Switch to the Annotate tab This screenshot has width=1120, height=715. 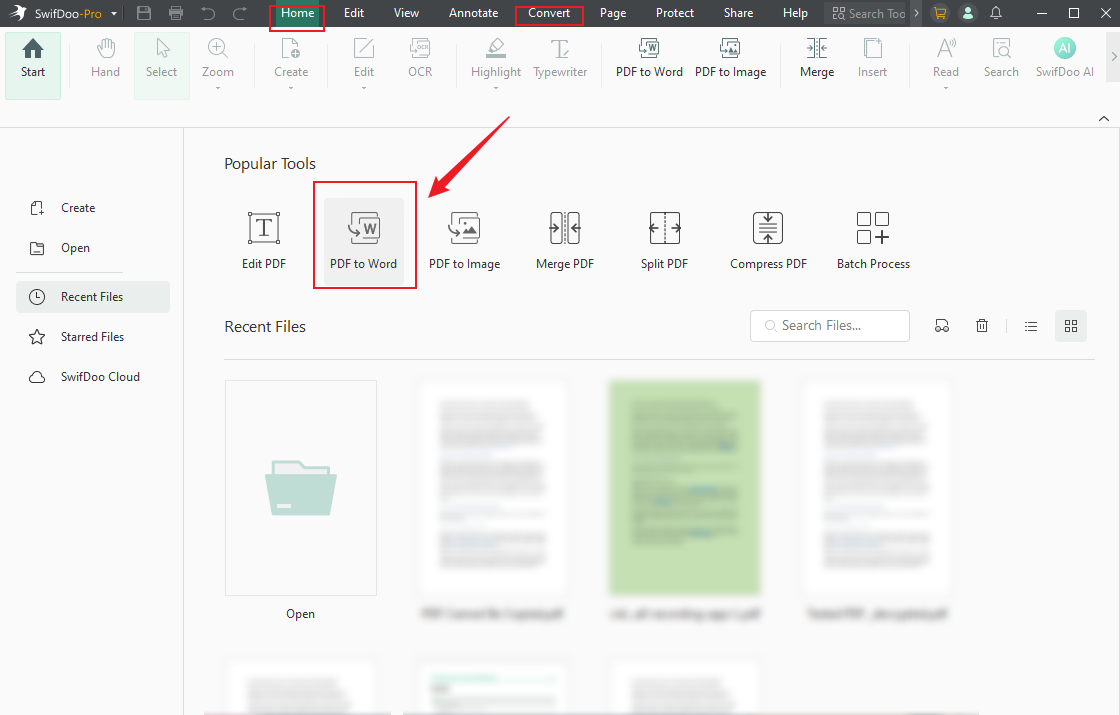coord(473,13)
